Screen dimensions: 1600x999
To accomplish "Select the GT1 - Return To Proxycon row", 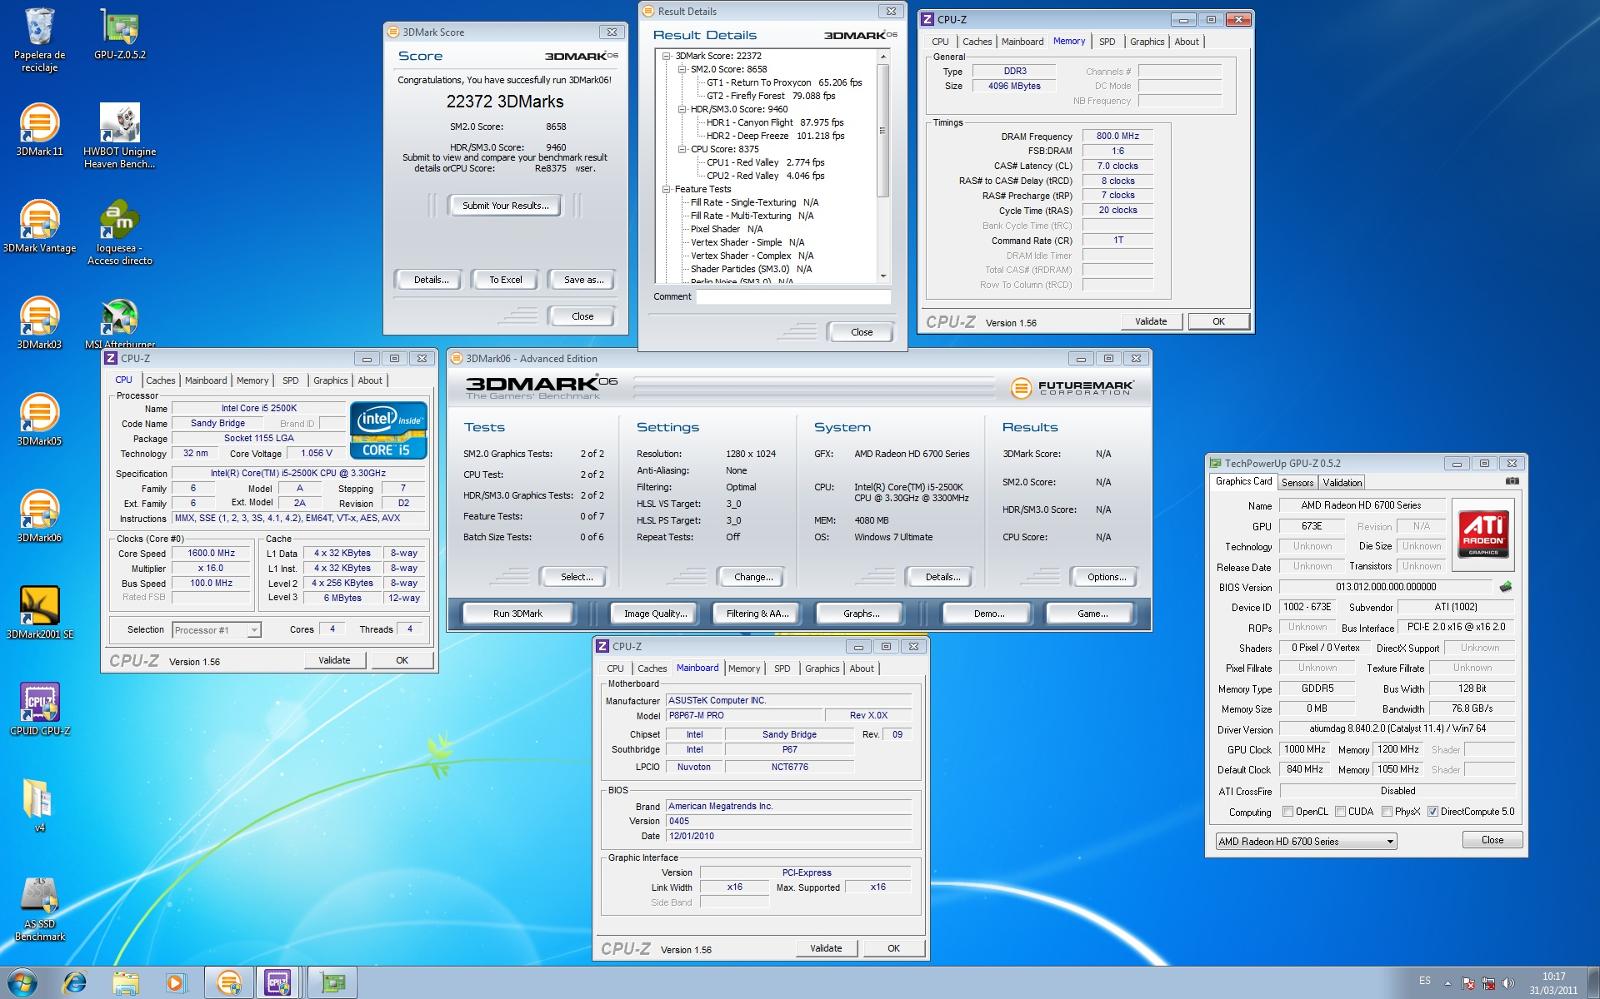I will pyautogui.click(x=784, y=83).
